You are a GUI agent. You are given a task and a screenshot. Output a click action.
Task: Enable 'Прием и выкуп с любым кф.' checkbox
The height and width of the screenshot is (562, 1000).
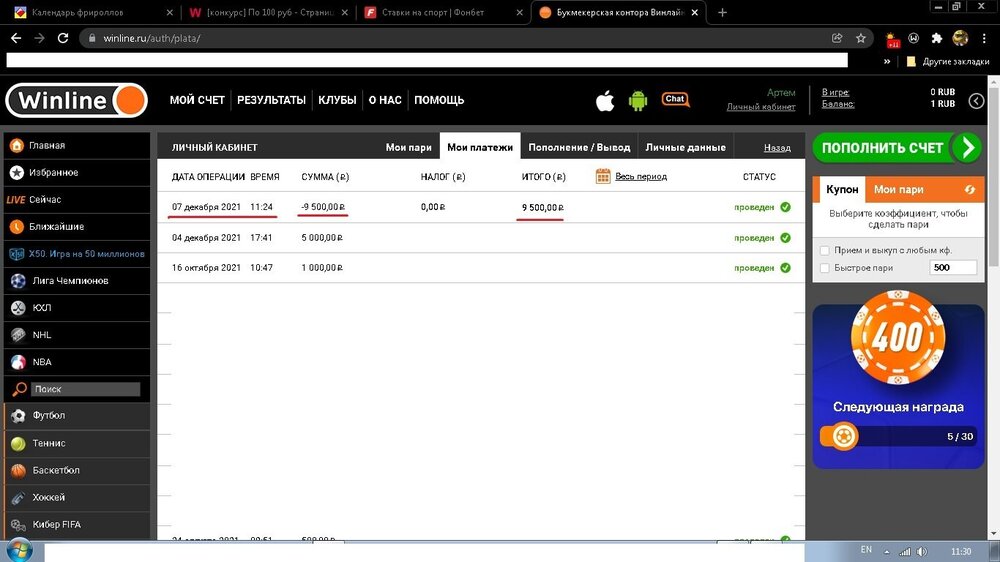(x=824, y=250)
